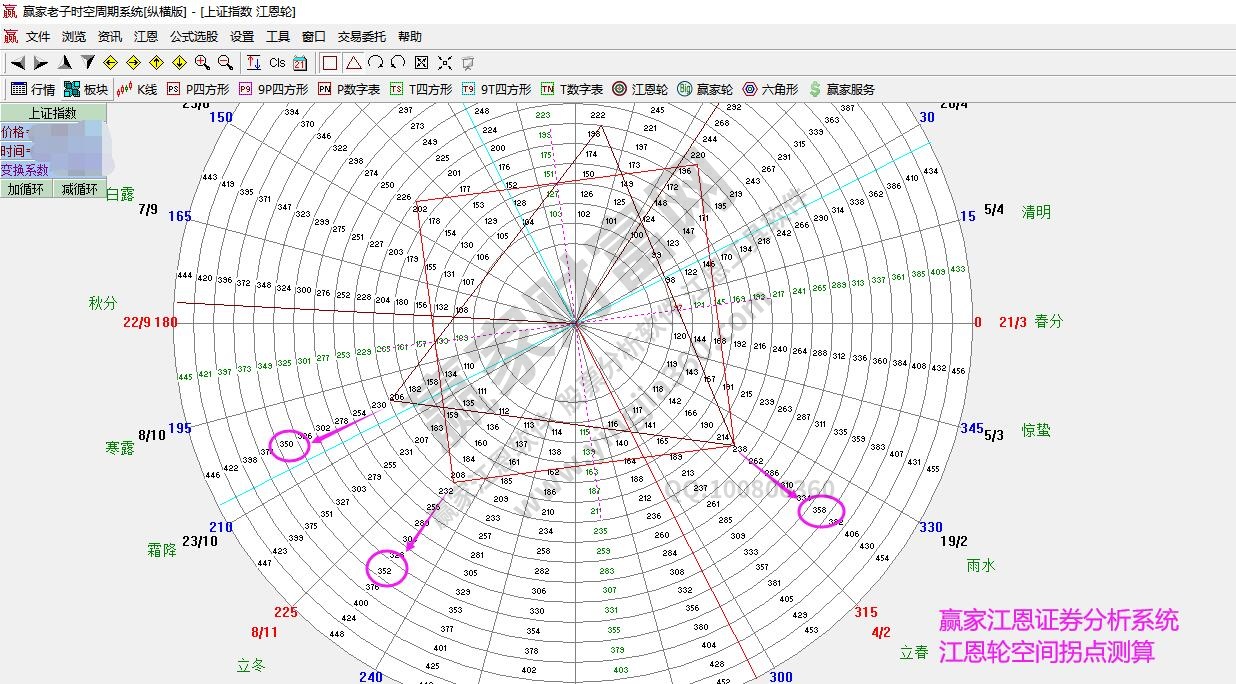The width and height of the screenshot is (1236, 684).
Task: Open the 文件 menu
Action: point(38,36)
